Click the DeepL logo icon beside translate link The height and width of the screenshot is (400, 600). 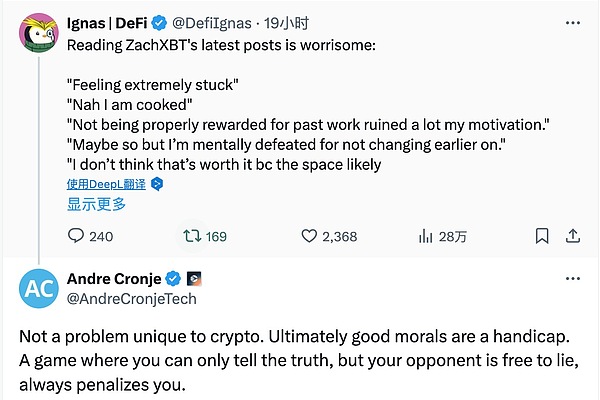[x=157, y=185]
